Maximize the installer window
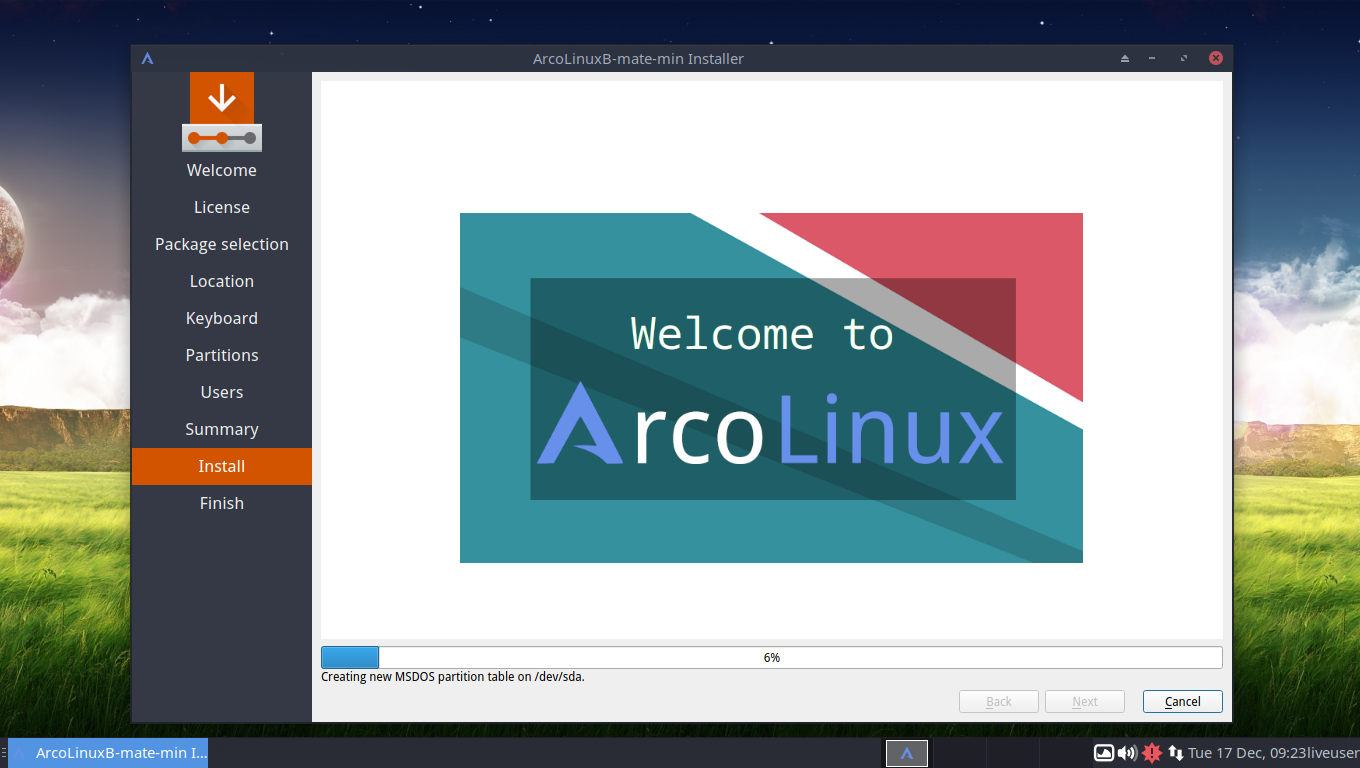 (1184, 58)
